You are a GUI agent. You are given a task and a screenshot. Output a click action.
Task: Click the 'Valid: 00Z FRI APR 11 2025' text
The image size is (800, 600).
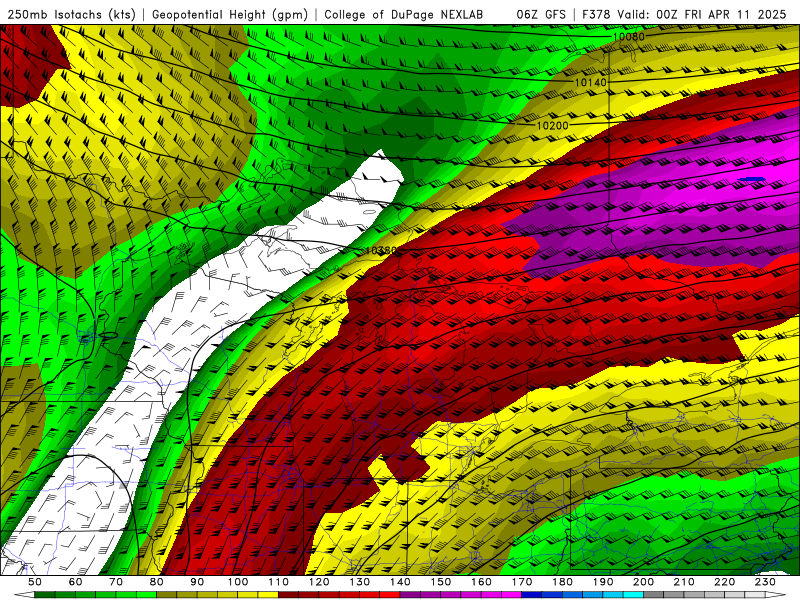(x=702, y=14)
